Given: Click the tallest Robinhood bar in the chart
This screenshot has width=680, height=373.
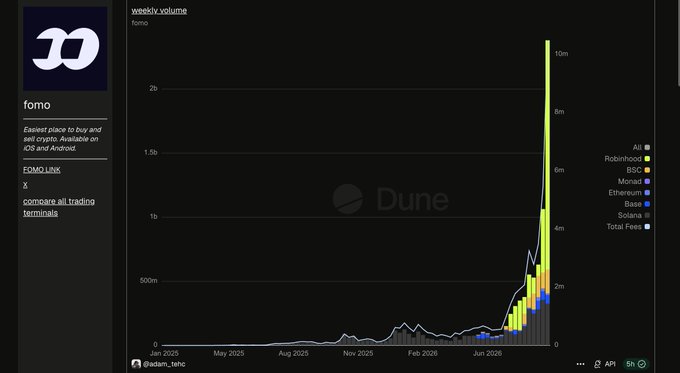Looking at the screenshot, I should (547, 155).
